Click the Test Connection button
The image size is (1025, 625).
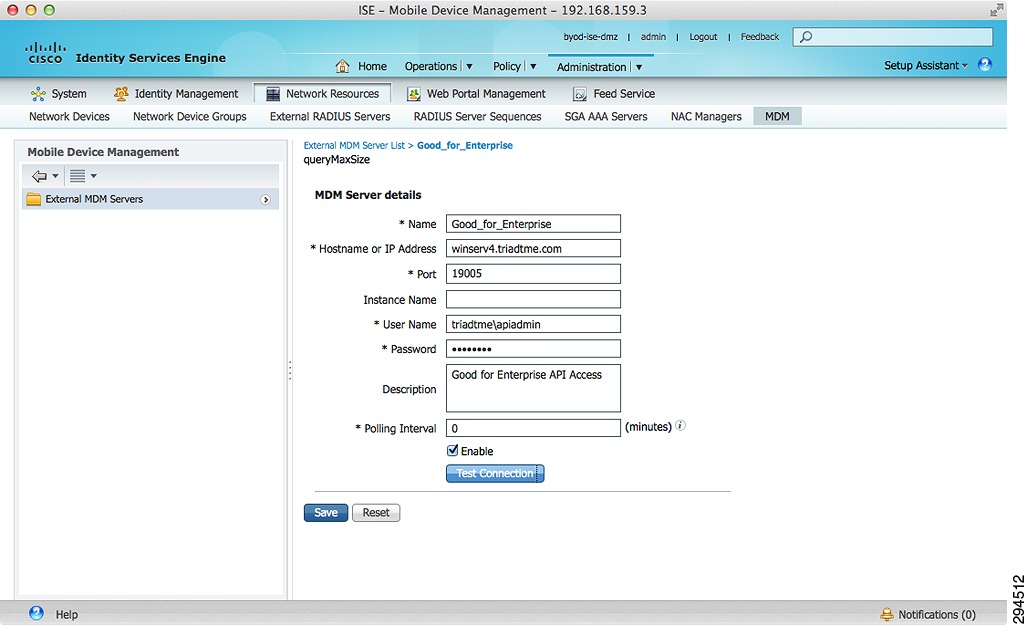pos(495,473)
